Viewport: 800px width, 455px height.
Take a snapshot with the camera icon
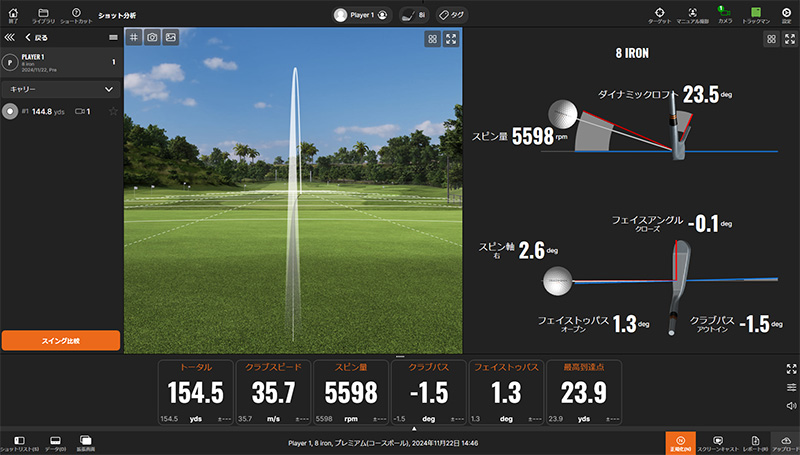coord(152,37)
